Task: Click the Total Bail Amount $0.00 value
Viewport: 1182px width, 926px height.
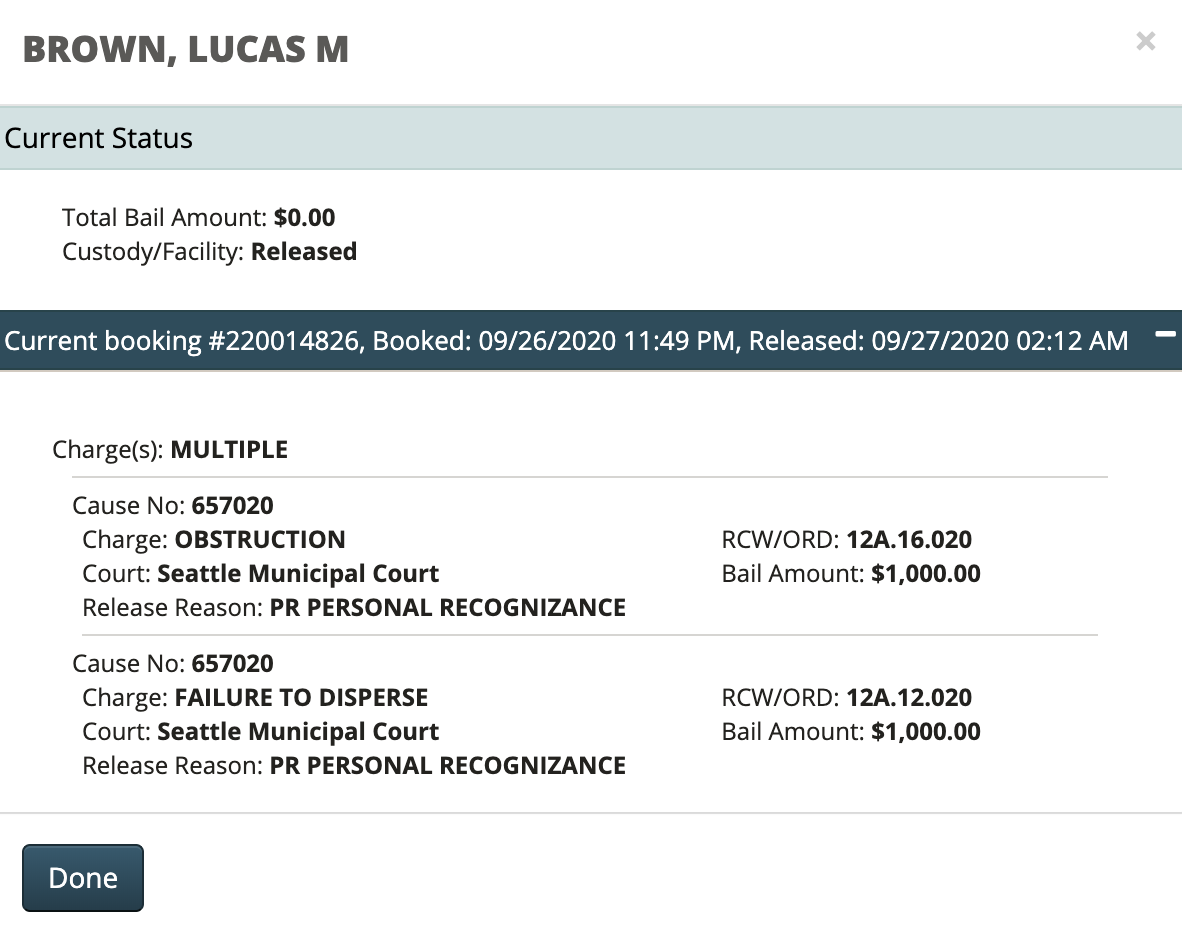Action: pyautogui.click(x=304, y=217)
